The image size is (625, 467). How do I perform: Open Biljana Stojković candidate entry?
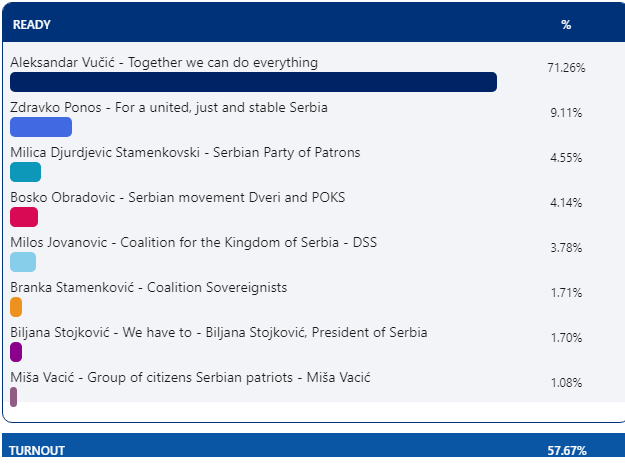pyautogui.click(x=218, y=332)
